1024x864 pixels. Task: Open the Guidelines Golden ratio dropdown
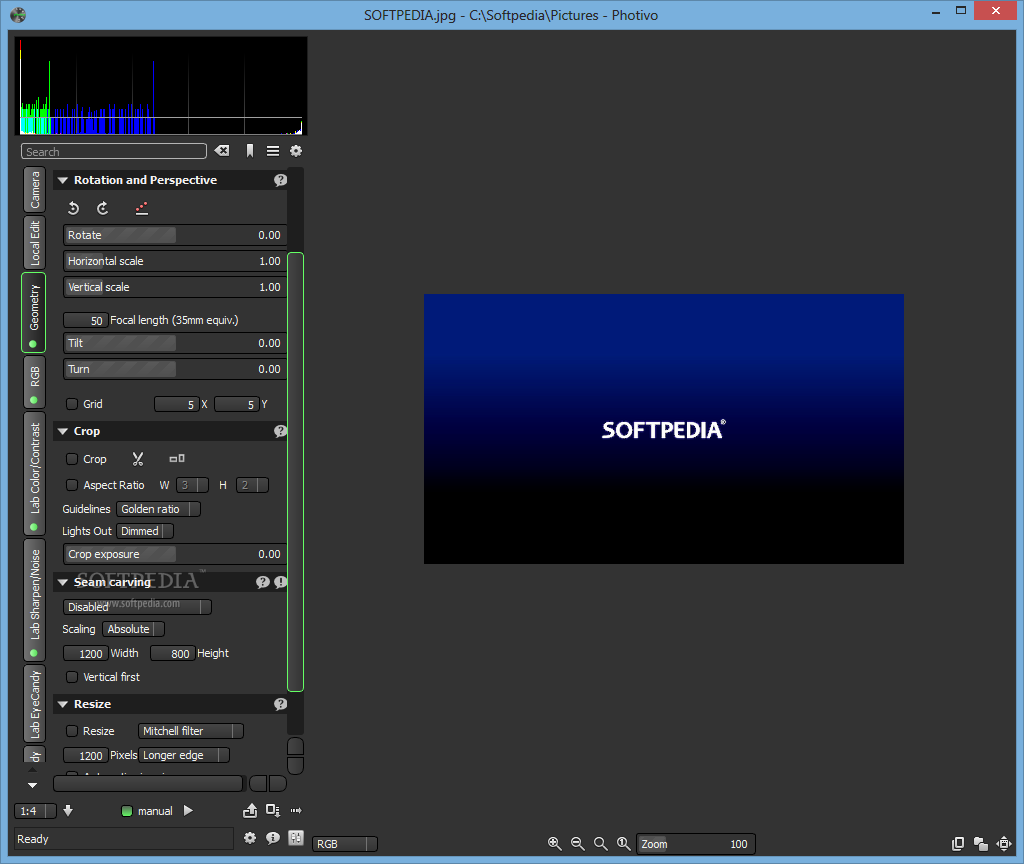coord(159,509)
